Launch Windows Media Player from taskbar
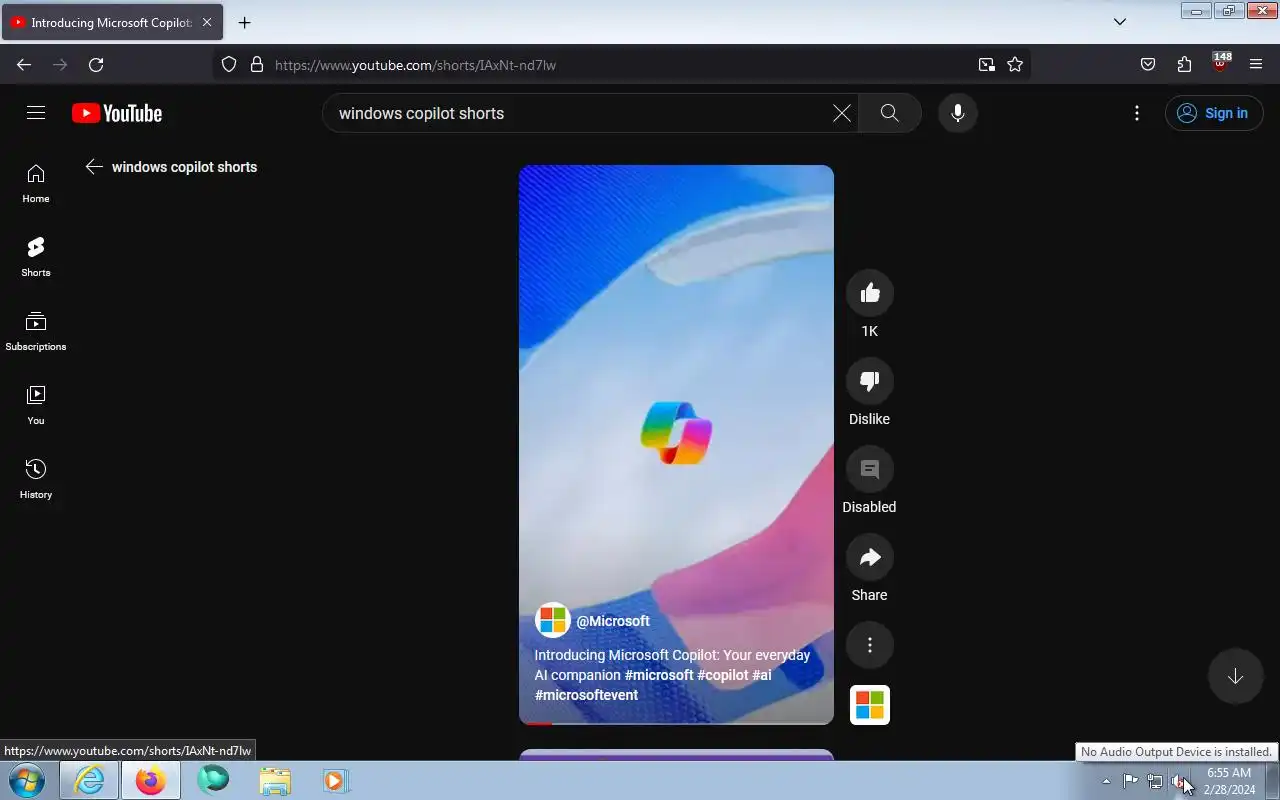Image resolution: width=1280 pixels, height=800 pixels. tap(335, 780)
